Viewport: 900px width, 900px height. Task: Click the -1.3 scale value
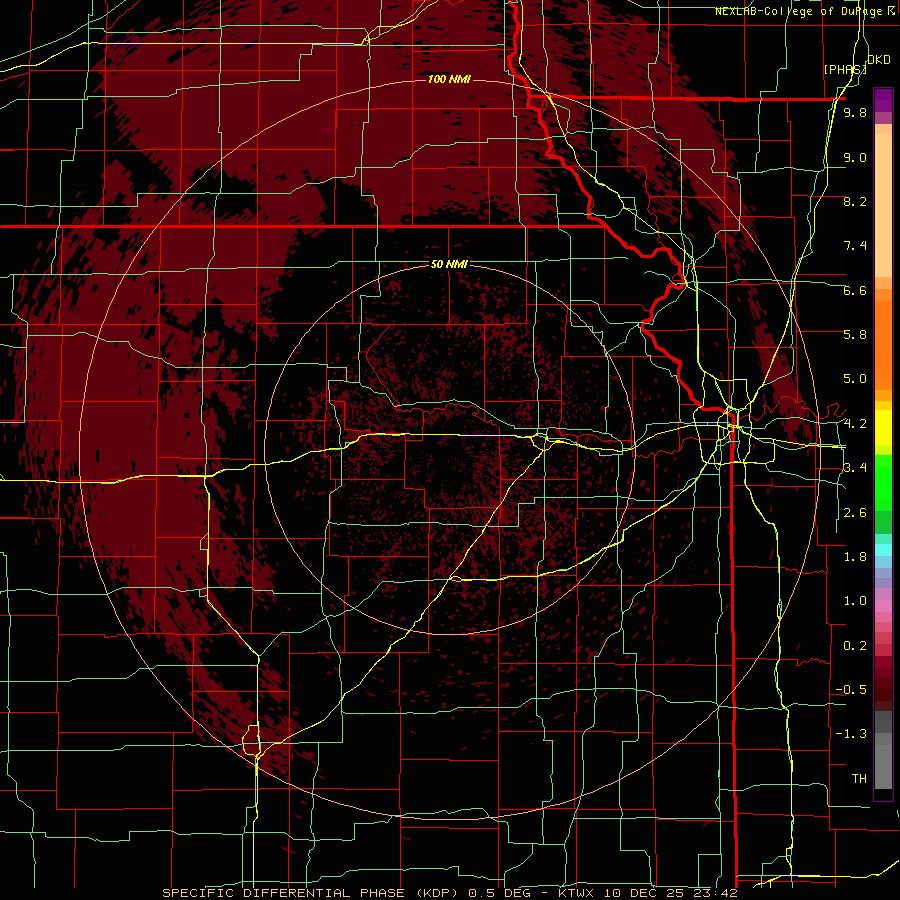(851, 734)
